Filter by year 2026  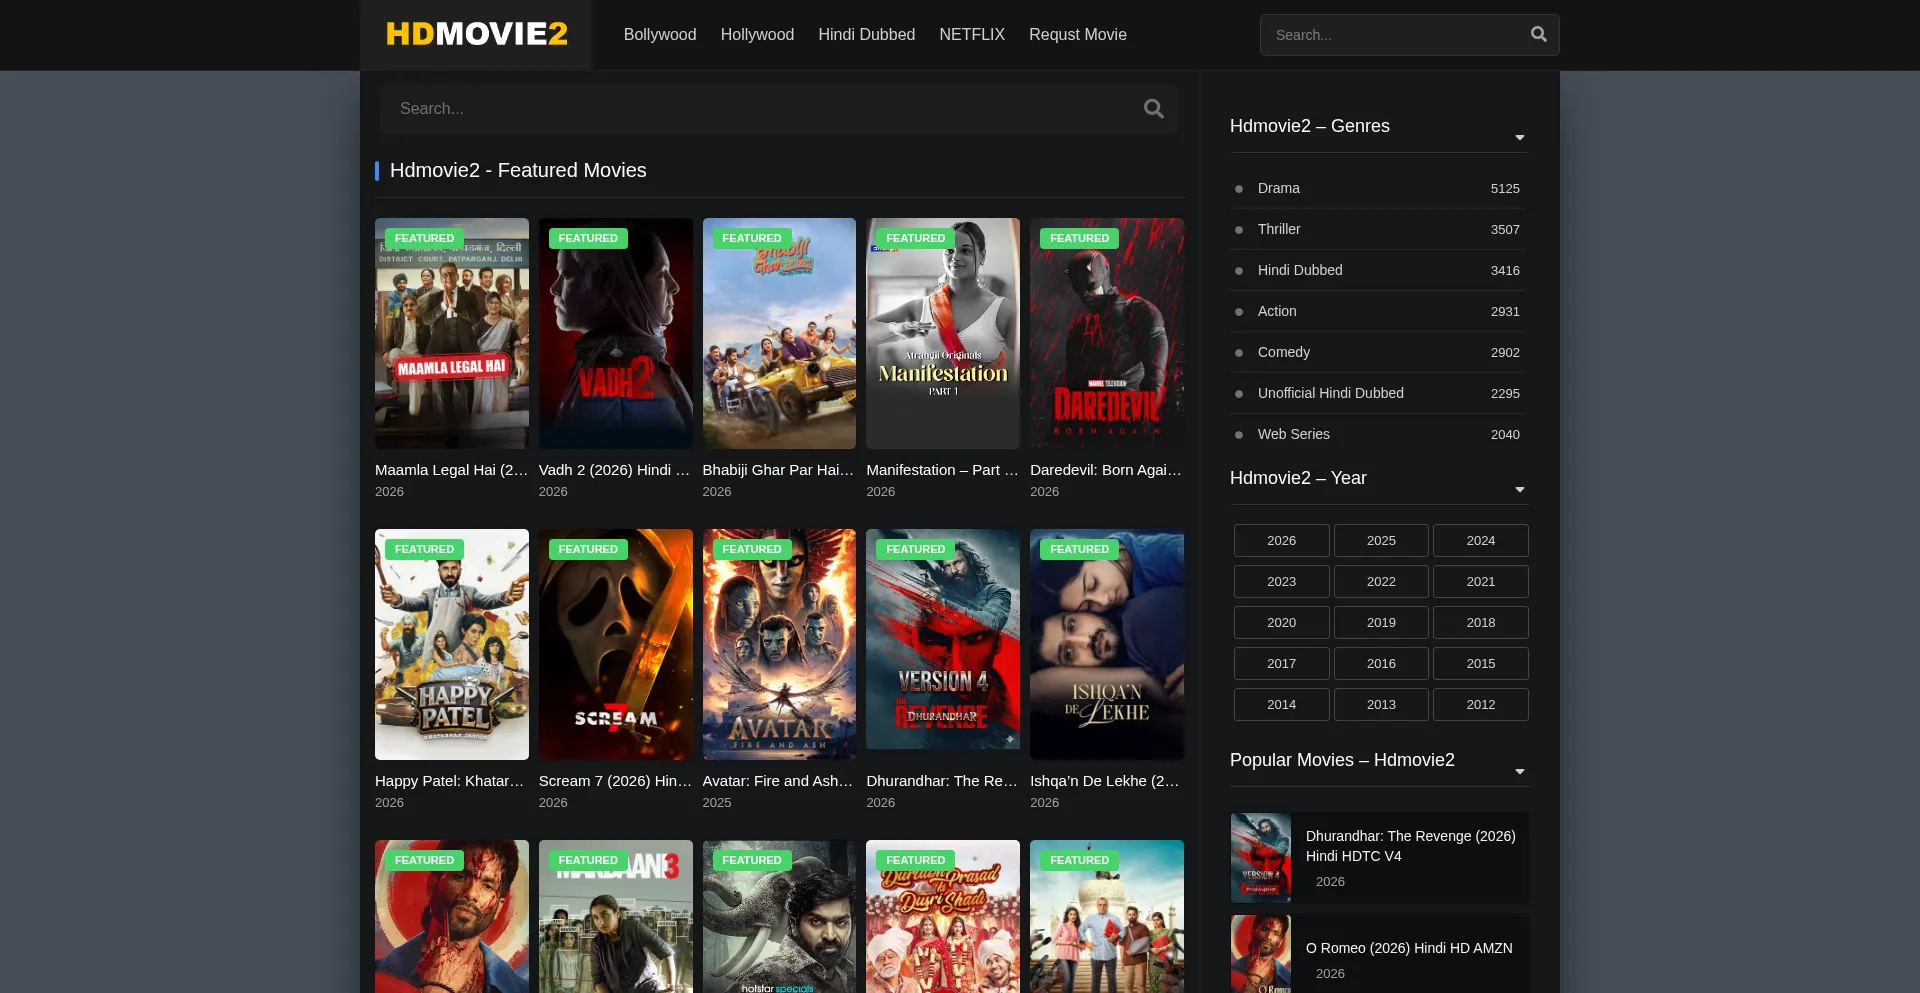[x=1282, y=540]
